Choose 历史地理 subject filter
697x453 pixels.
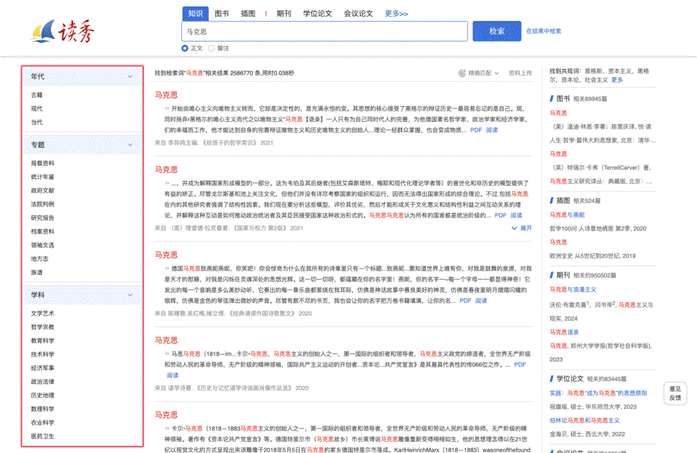pyautogui.click(x=43, y=395)
